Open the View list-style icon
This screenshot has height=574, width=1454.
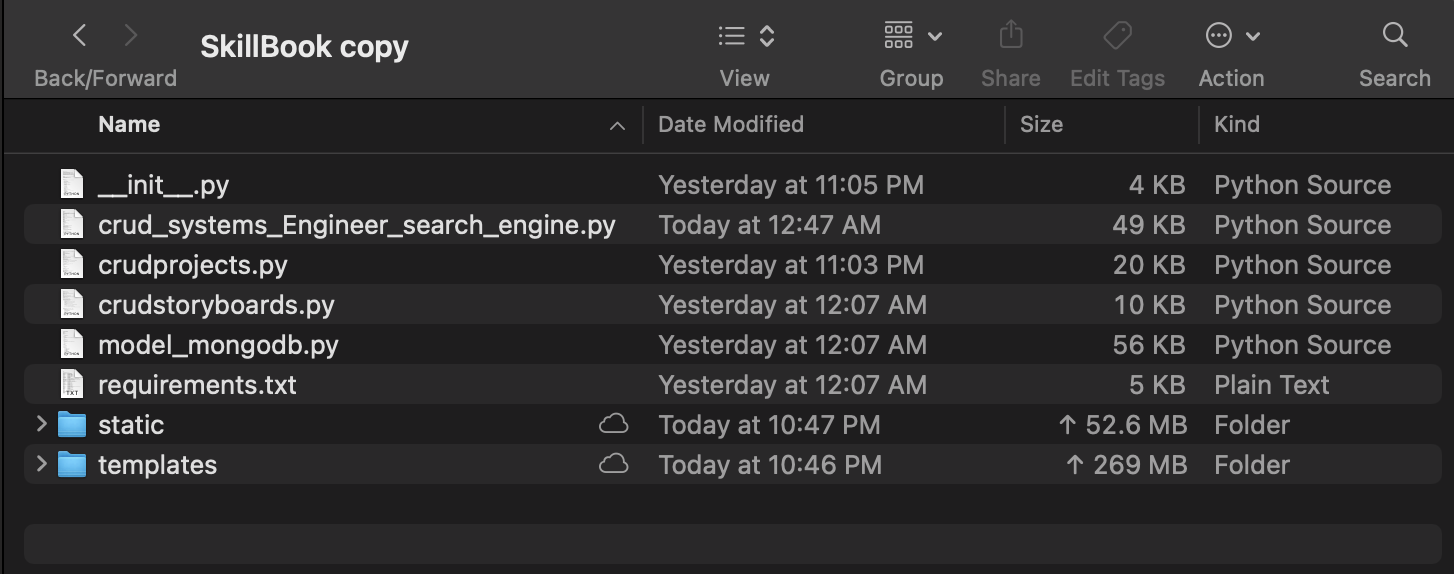pos(732,37)
